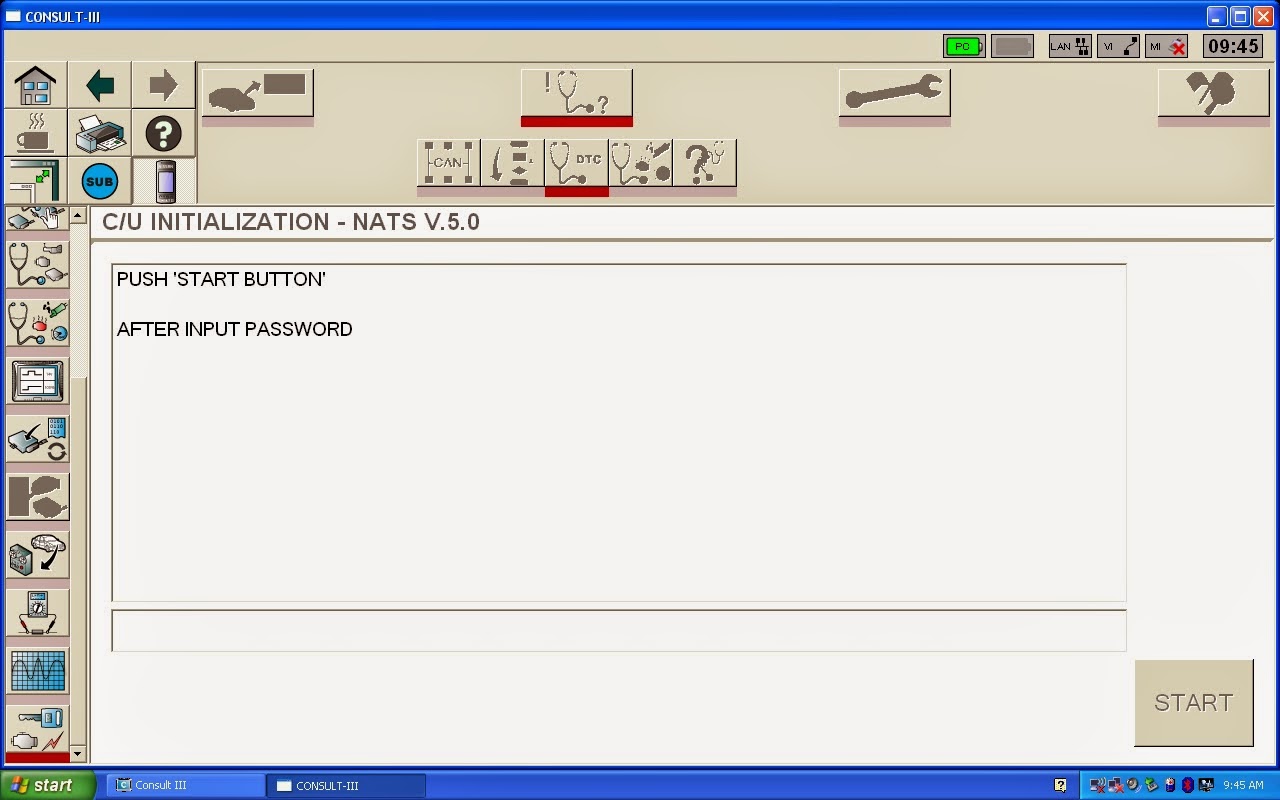Image resolution: width=1280 pixels, height=800 pixels.
Task: Click the C/U INITIALIZATION - NATS V.5.0 heading
Action: tap(291, 222)
